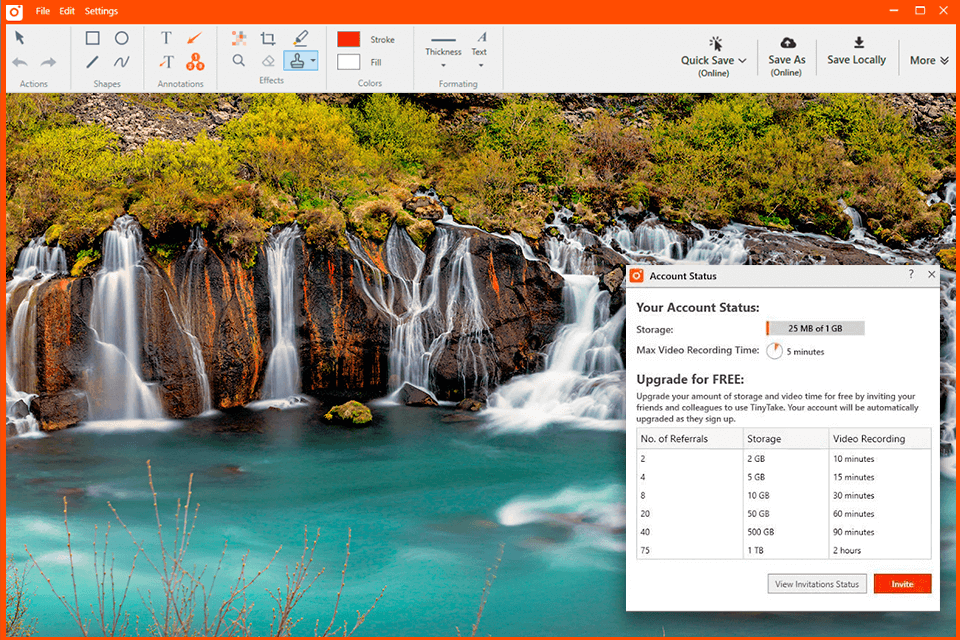Select the Magnifier zoom tool
The height and width of the screenshot is (640, 960).
point(239,60)
